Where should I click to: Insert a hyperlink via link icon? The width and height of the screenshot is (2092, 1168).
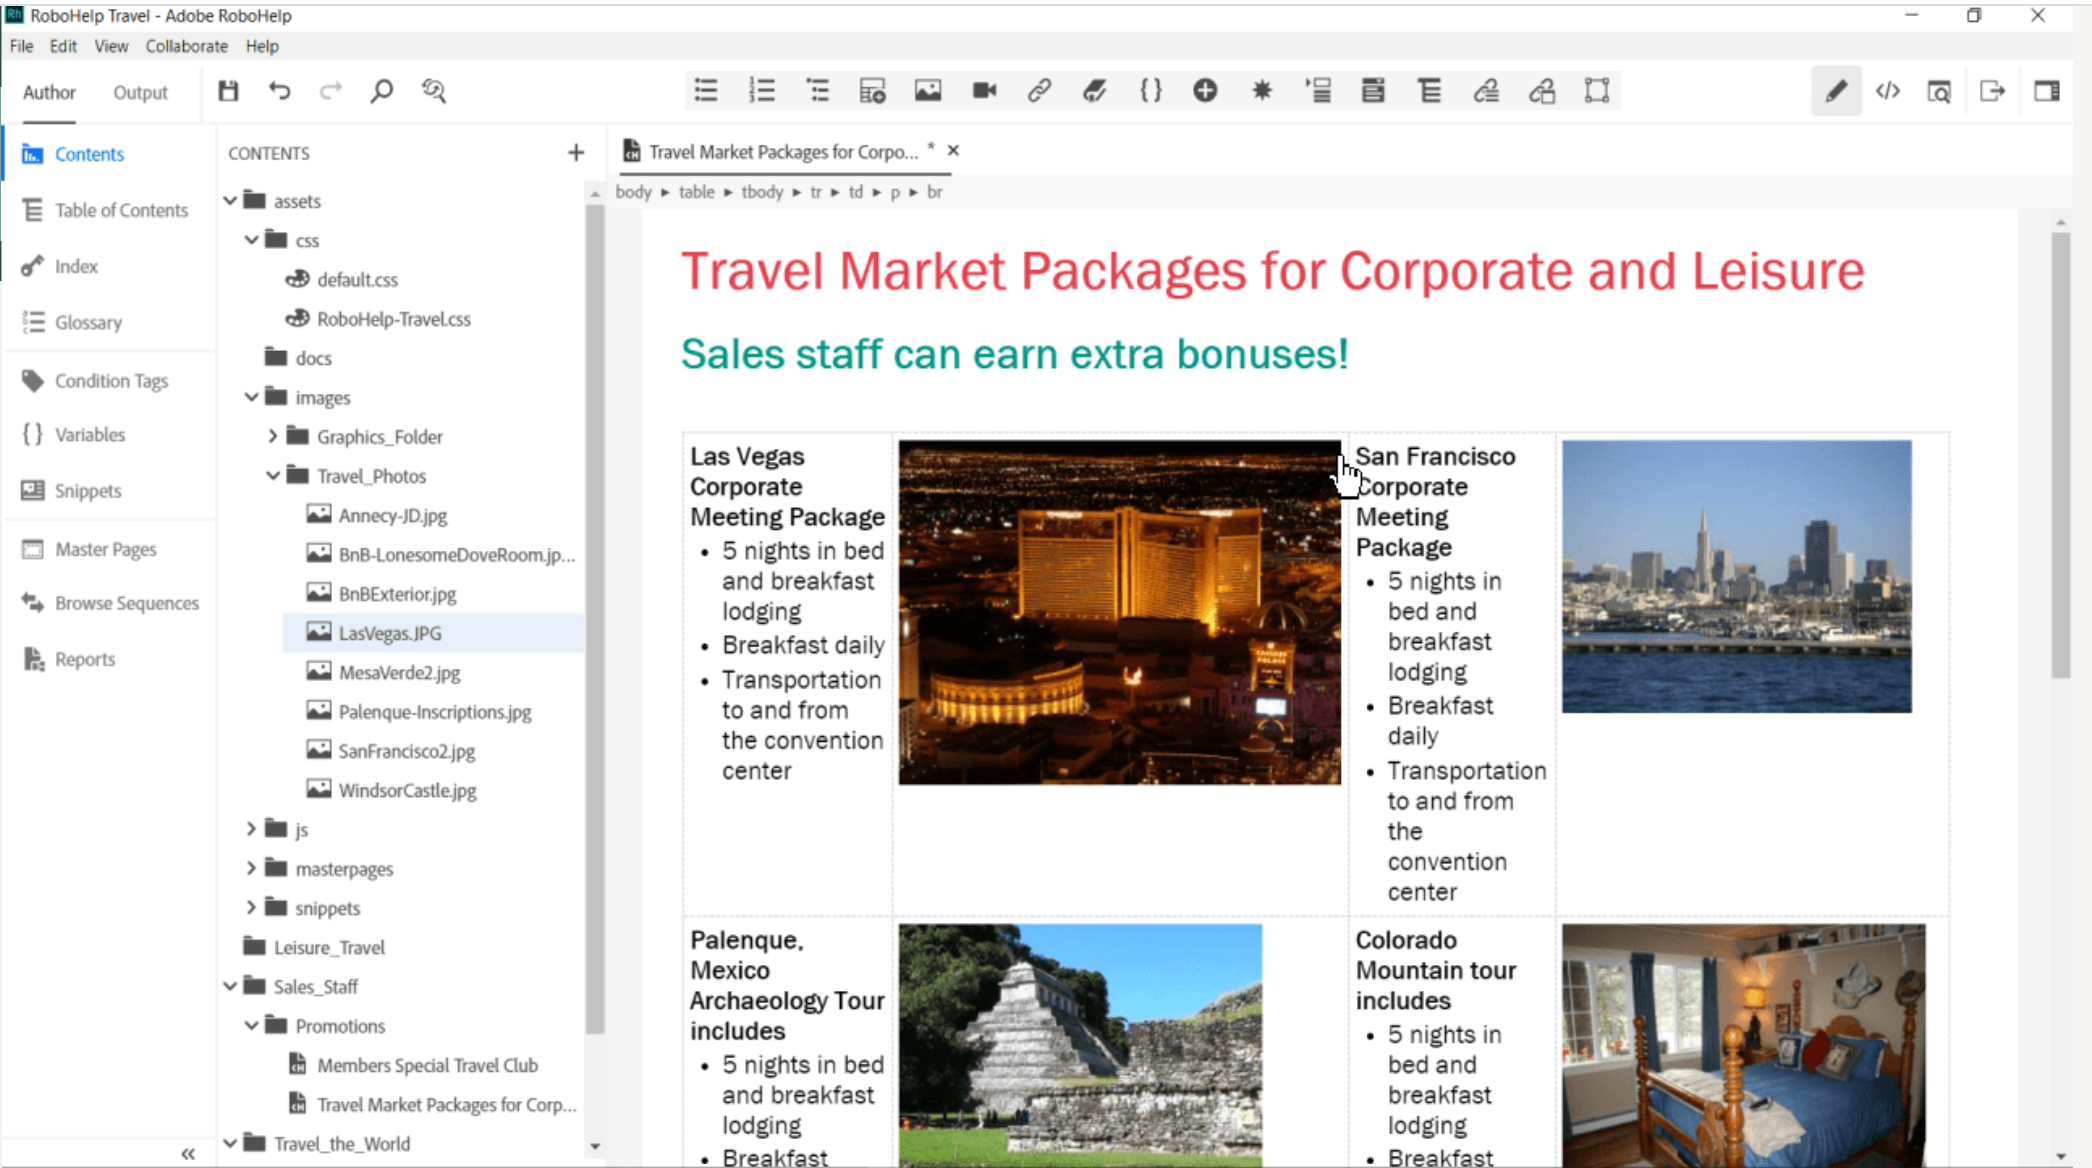point(1039,91)
